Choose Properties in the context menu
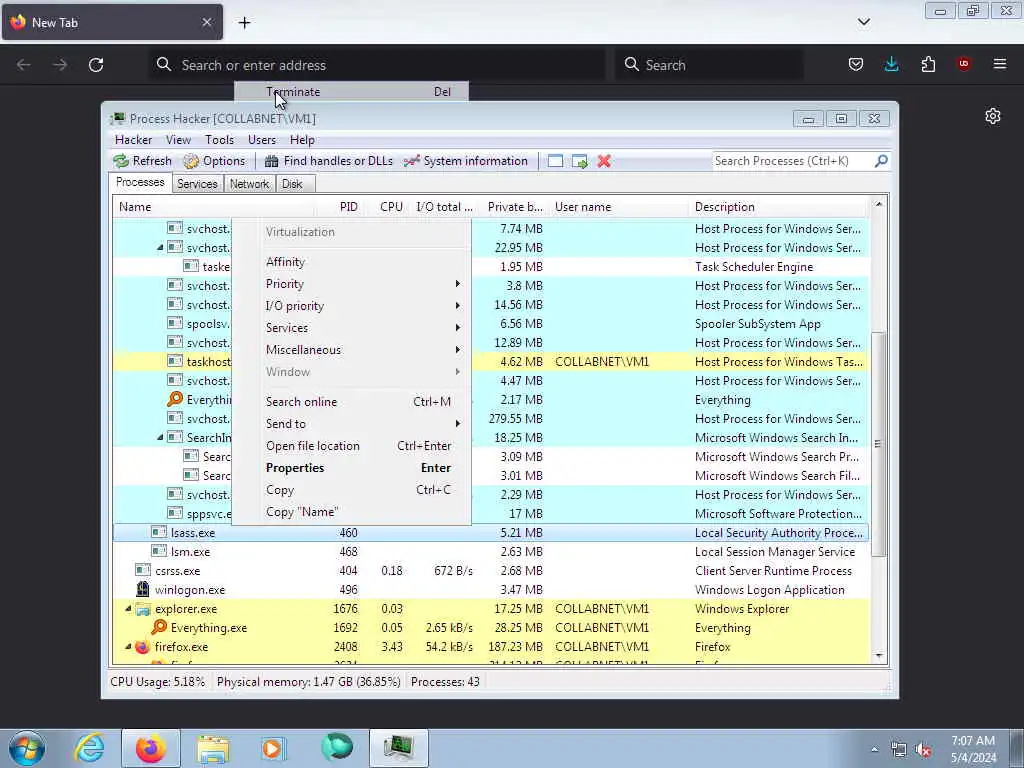1024x768 pixels. pos(351,468)
